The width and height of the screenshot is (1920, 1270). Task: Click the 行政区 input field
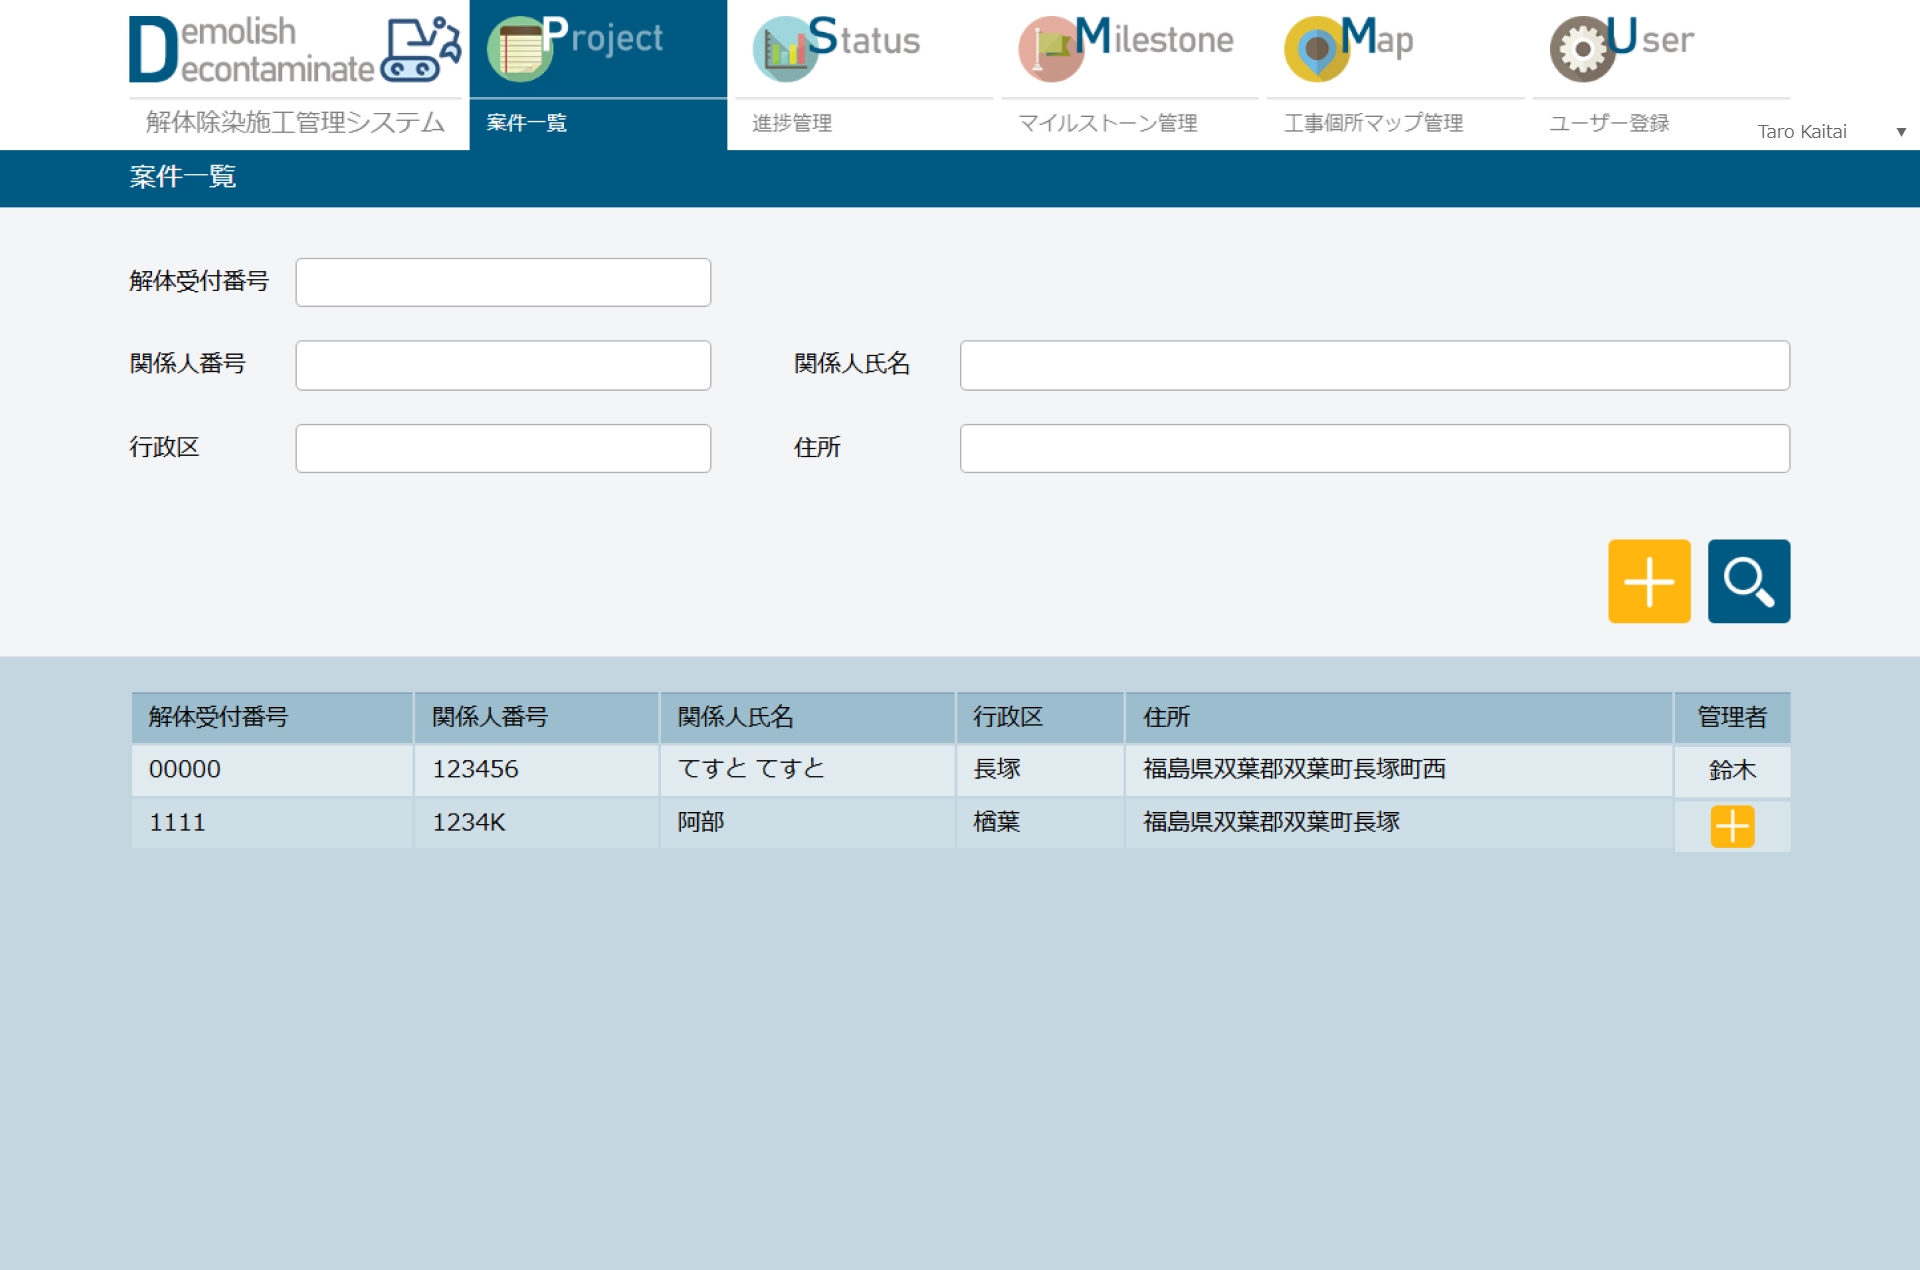(x=503, y=448)
